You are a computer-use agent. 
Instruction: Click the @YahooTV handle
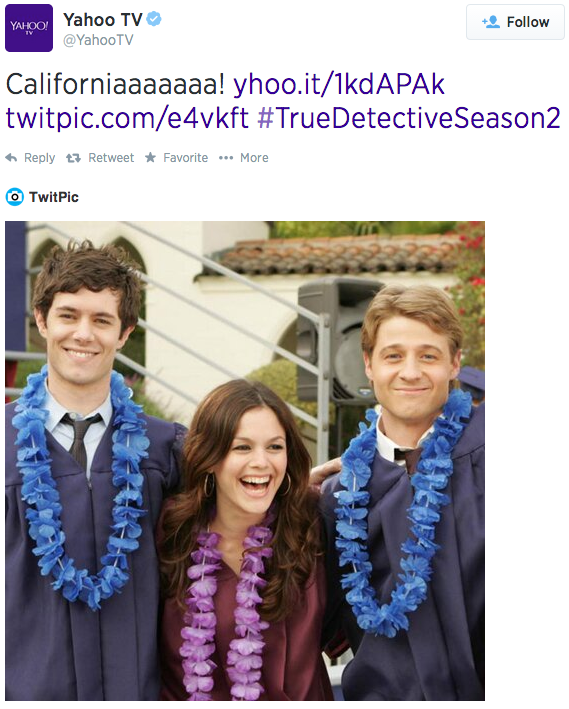point(98,40)
